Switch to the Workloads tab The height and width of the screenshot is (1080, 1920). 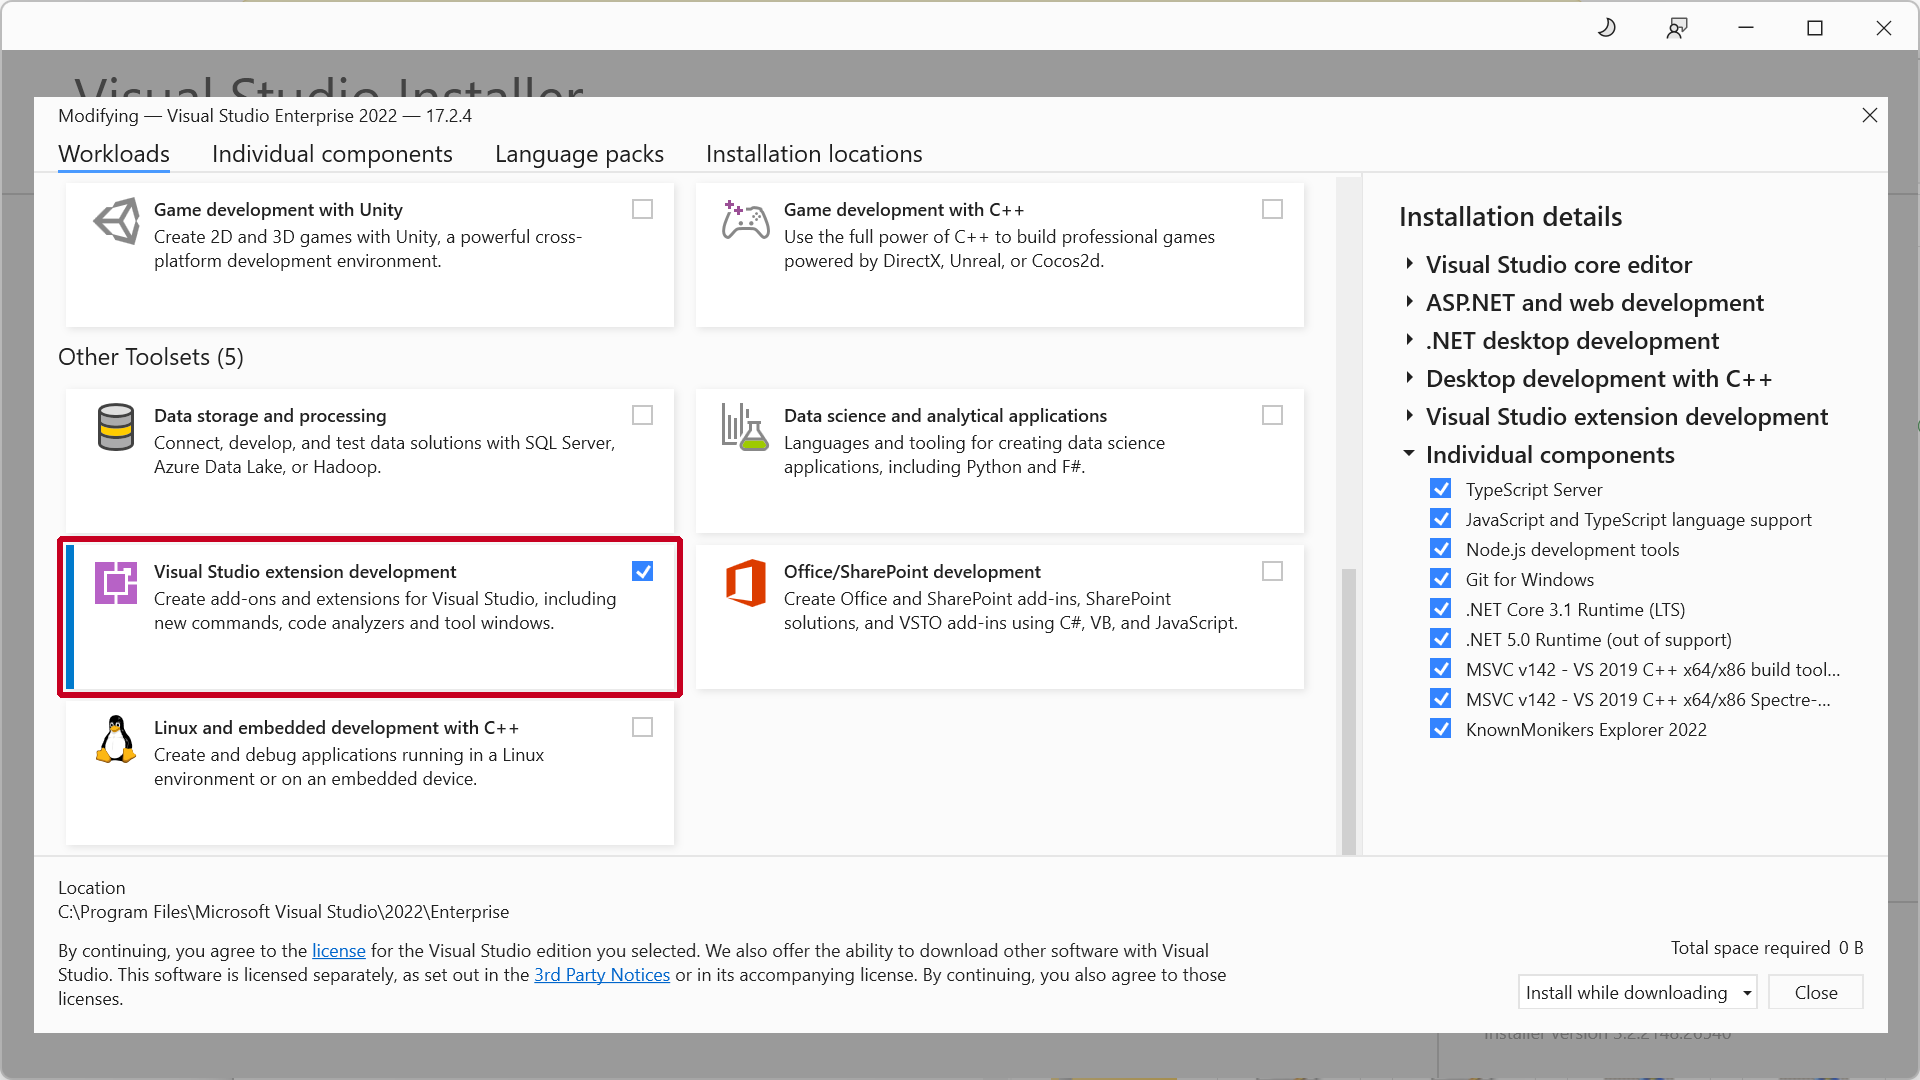click(x=114, y=154)
